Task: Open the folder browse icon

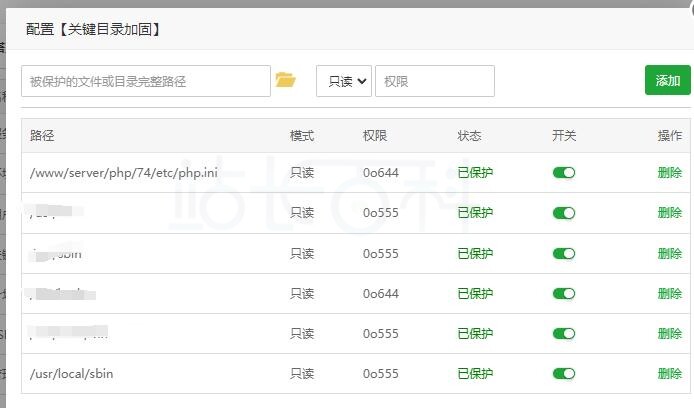Action: [286, 80]
